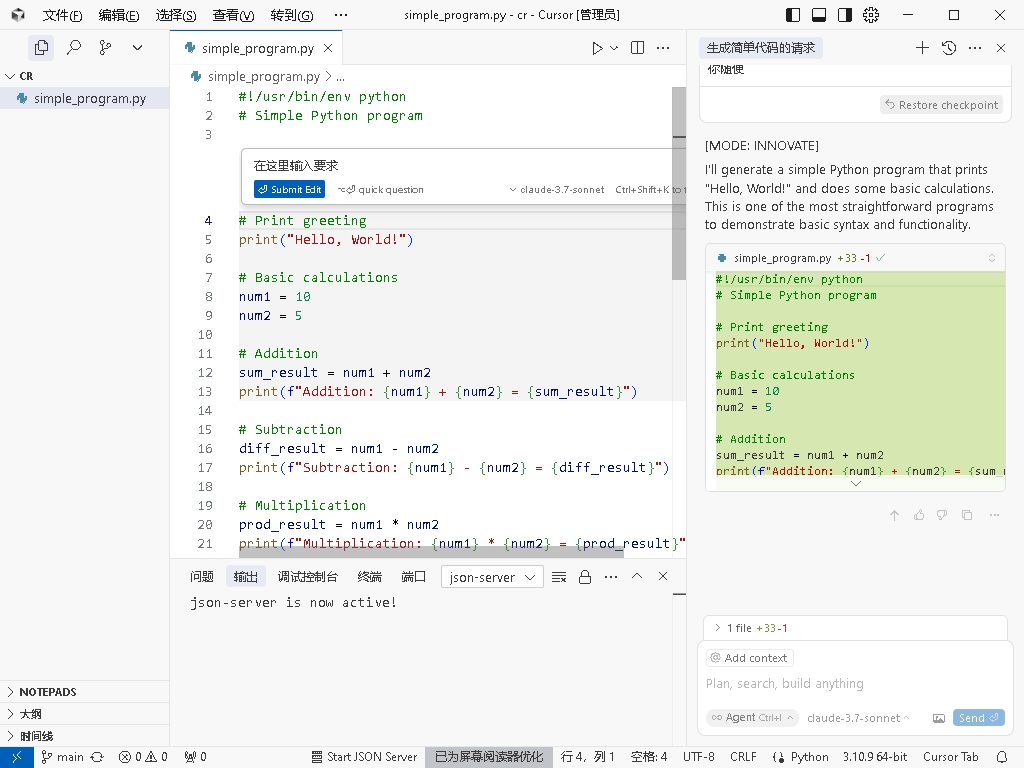Screen dimensions: 1024x768
Task: Click Start JSON Server status item
Action: (x=364, y=757)
